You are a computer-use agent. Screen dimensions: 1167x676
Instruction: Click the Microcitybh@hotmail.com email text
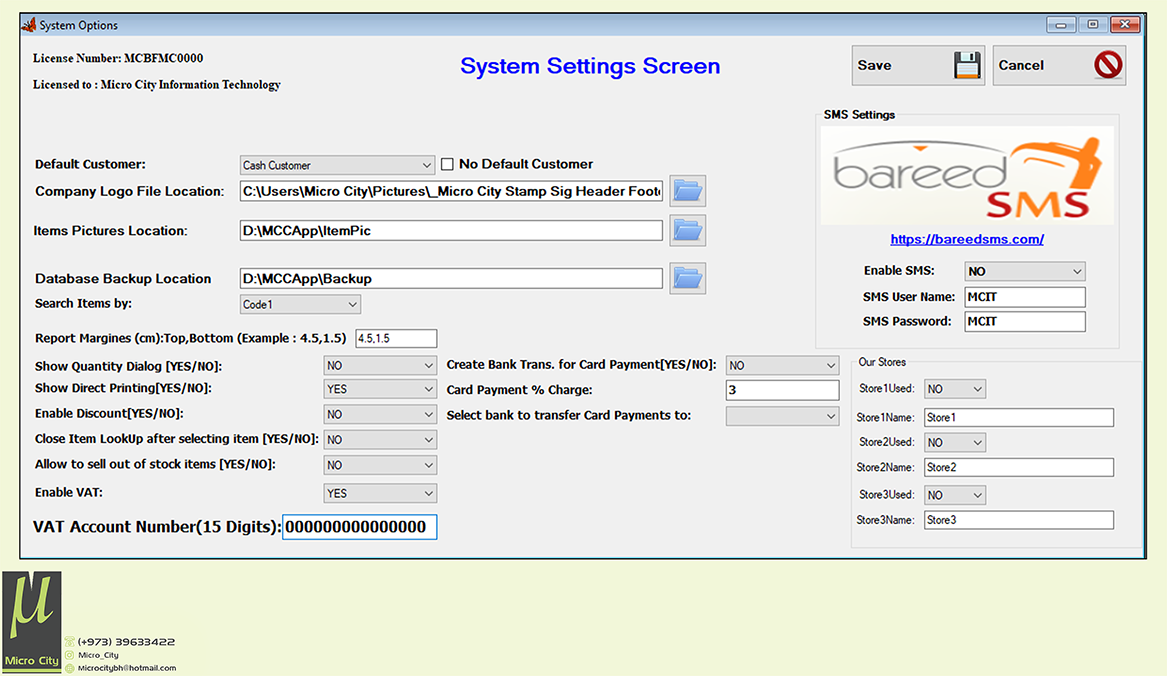point(127,668)
